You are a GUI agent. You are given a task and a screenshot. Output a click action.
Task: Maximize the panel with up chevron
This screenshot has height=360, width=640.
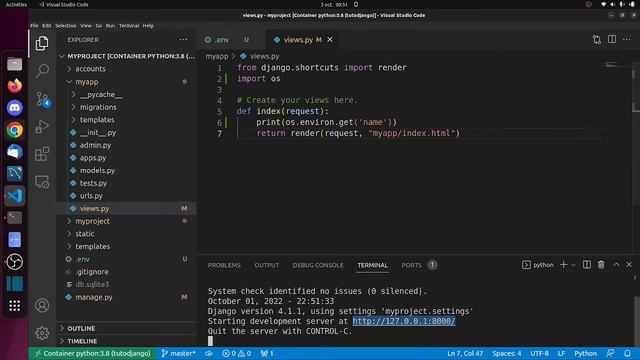pyautogui.click(x=616, y=265)
